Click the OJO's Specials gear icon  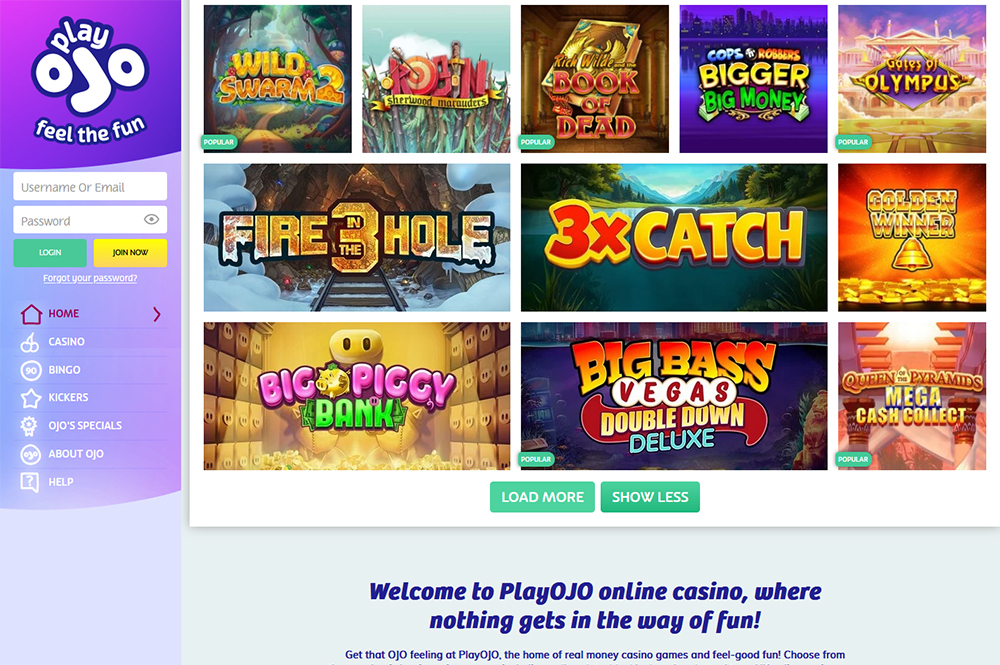point(29,426)
